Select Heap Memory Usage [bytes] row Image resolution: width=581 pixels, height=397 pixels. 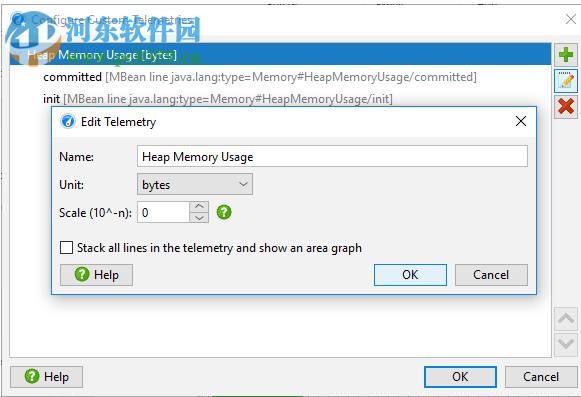tap(280, 54)
